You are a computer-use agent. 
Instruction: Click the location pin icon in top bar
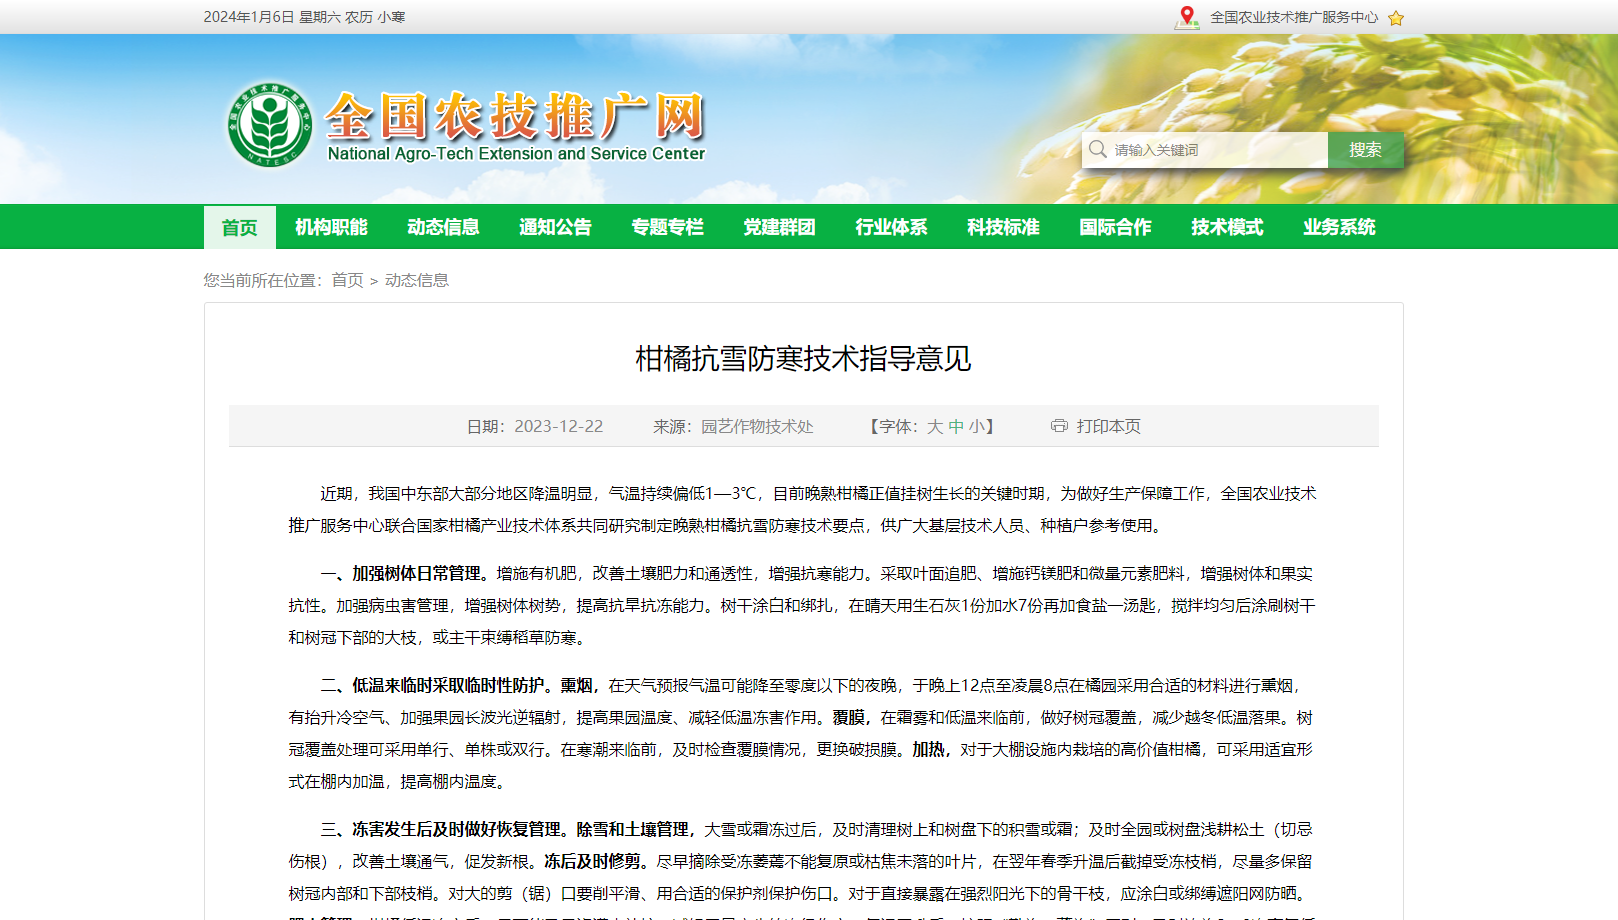point(1186,17)
